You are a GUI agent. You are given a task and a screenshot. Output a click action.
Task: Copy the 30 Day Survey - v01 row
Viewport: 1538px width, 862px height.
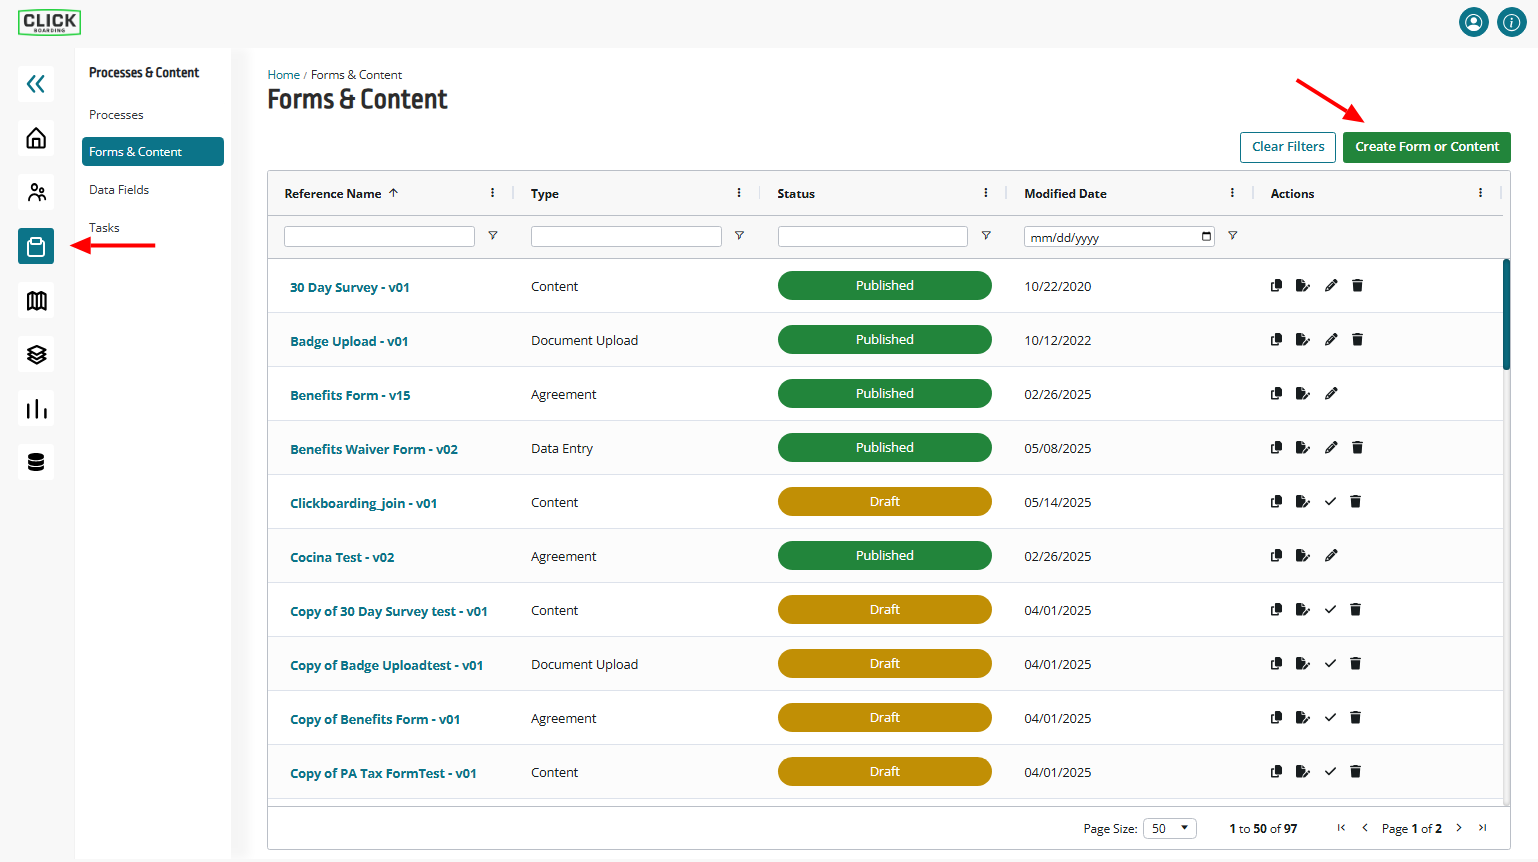[1276, 286]
